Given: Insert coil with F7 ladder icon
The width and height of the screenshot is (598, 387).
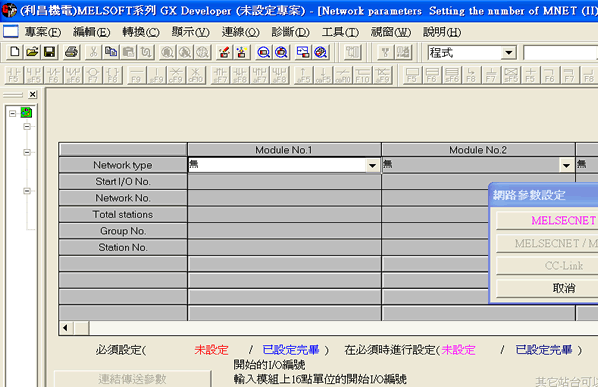Looking at the screenshot, I should click(93, 75).
